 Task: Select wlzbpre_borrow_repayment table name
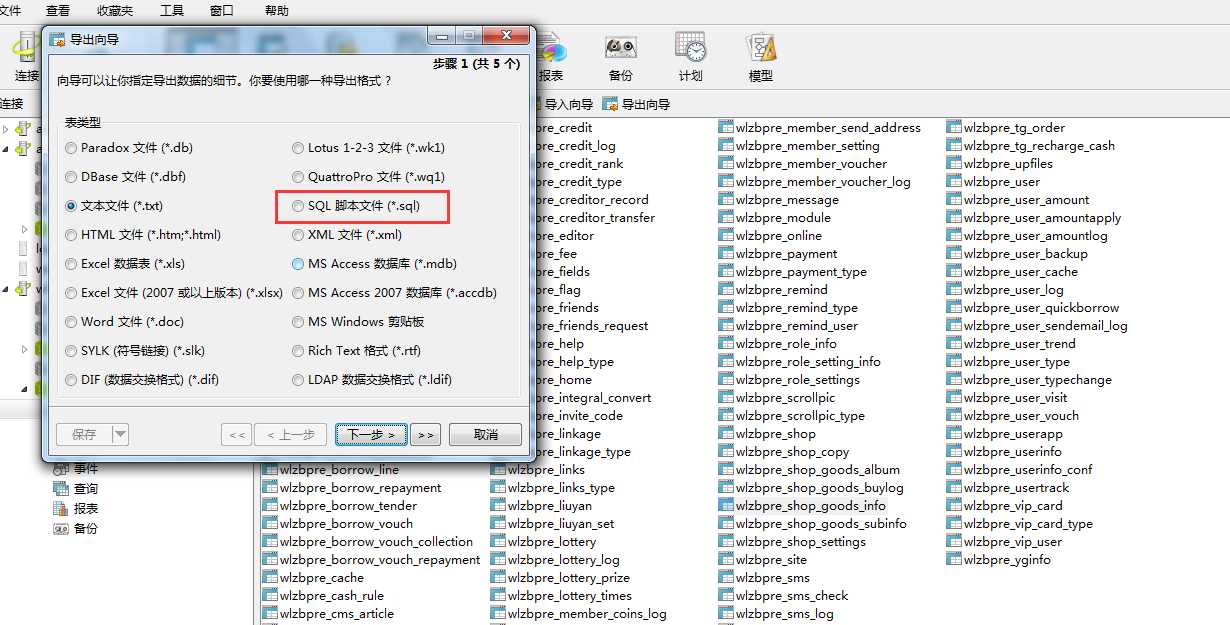tap(360, 488)
